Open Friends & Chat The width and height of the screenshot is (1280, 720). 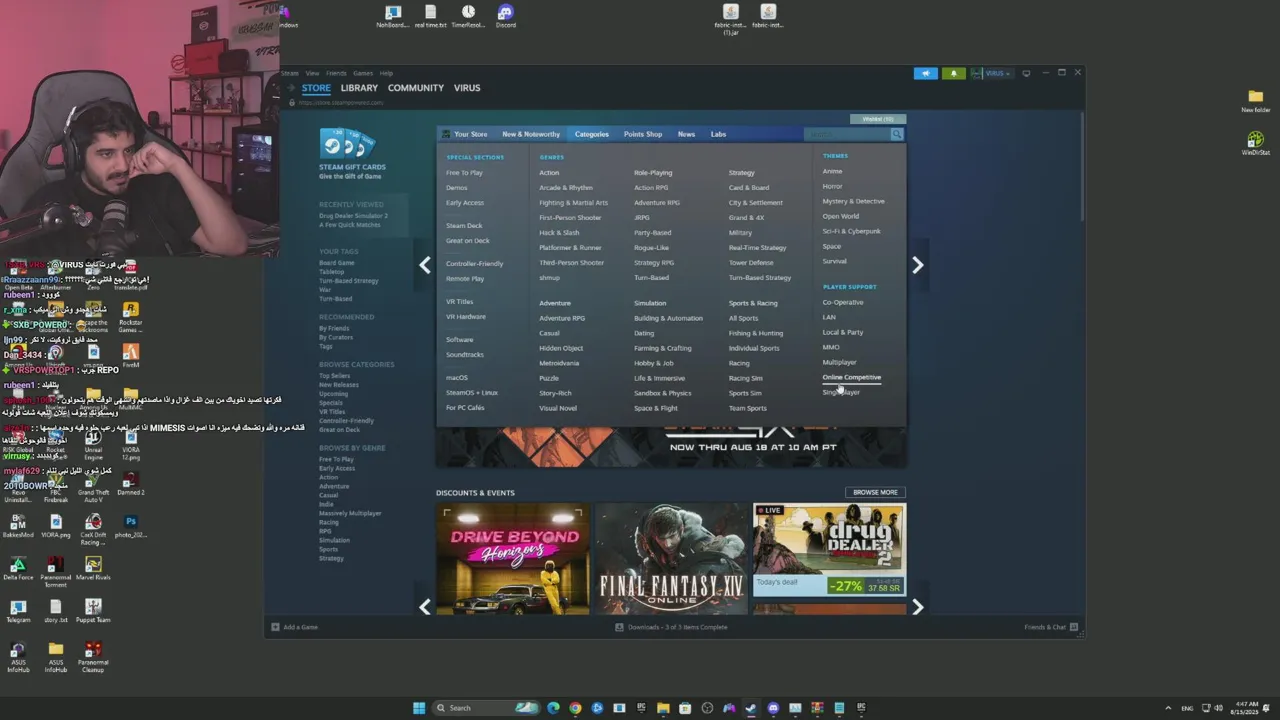coord(1051,627)
